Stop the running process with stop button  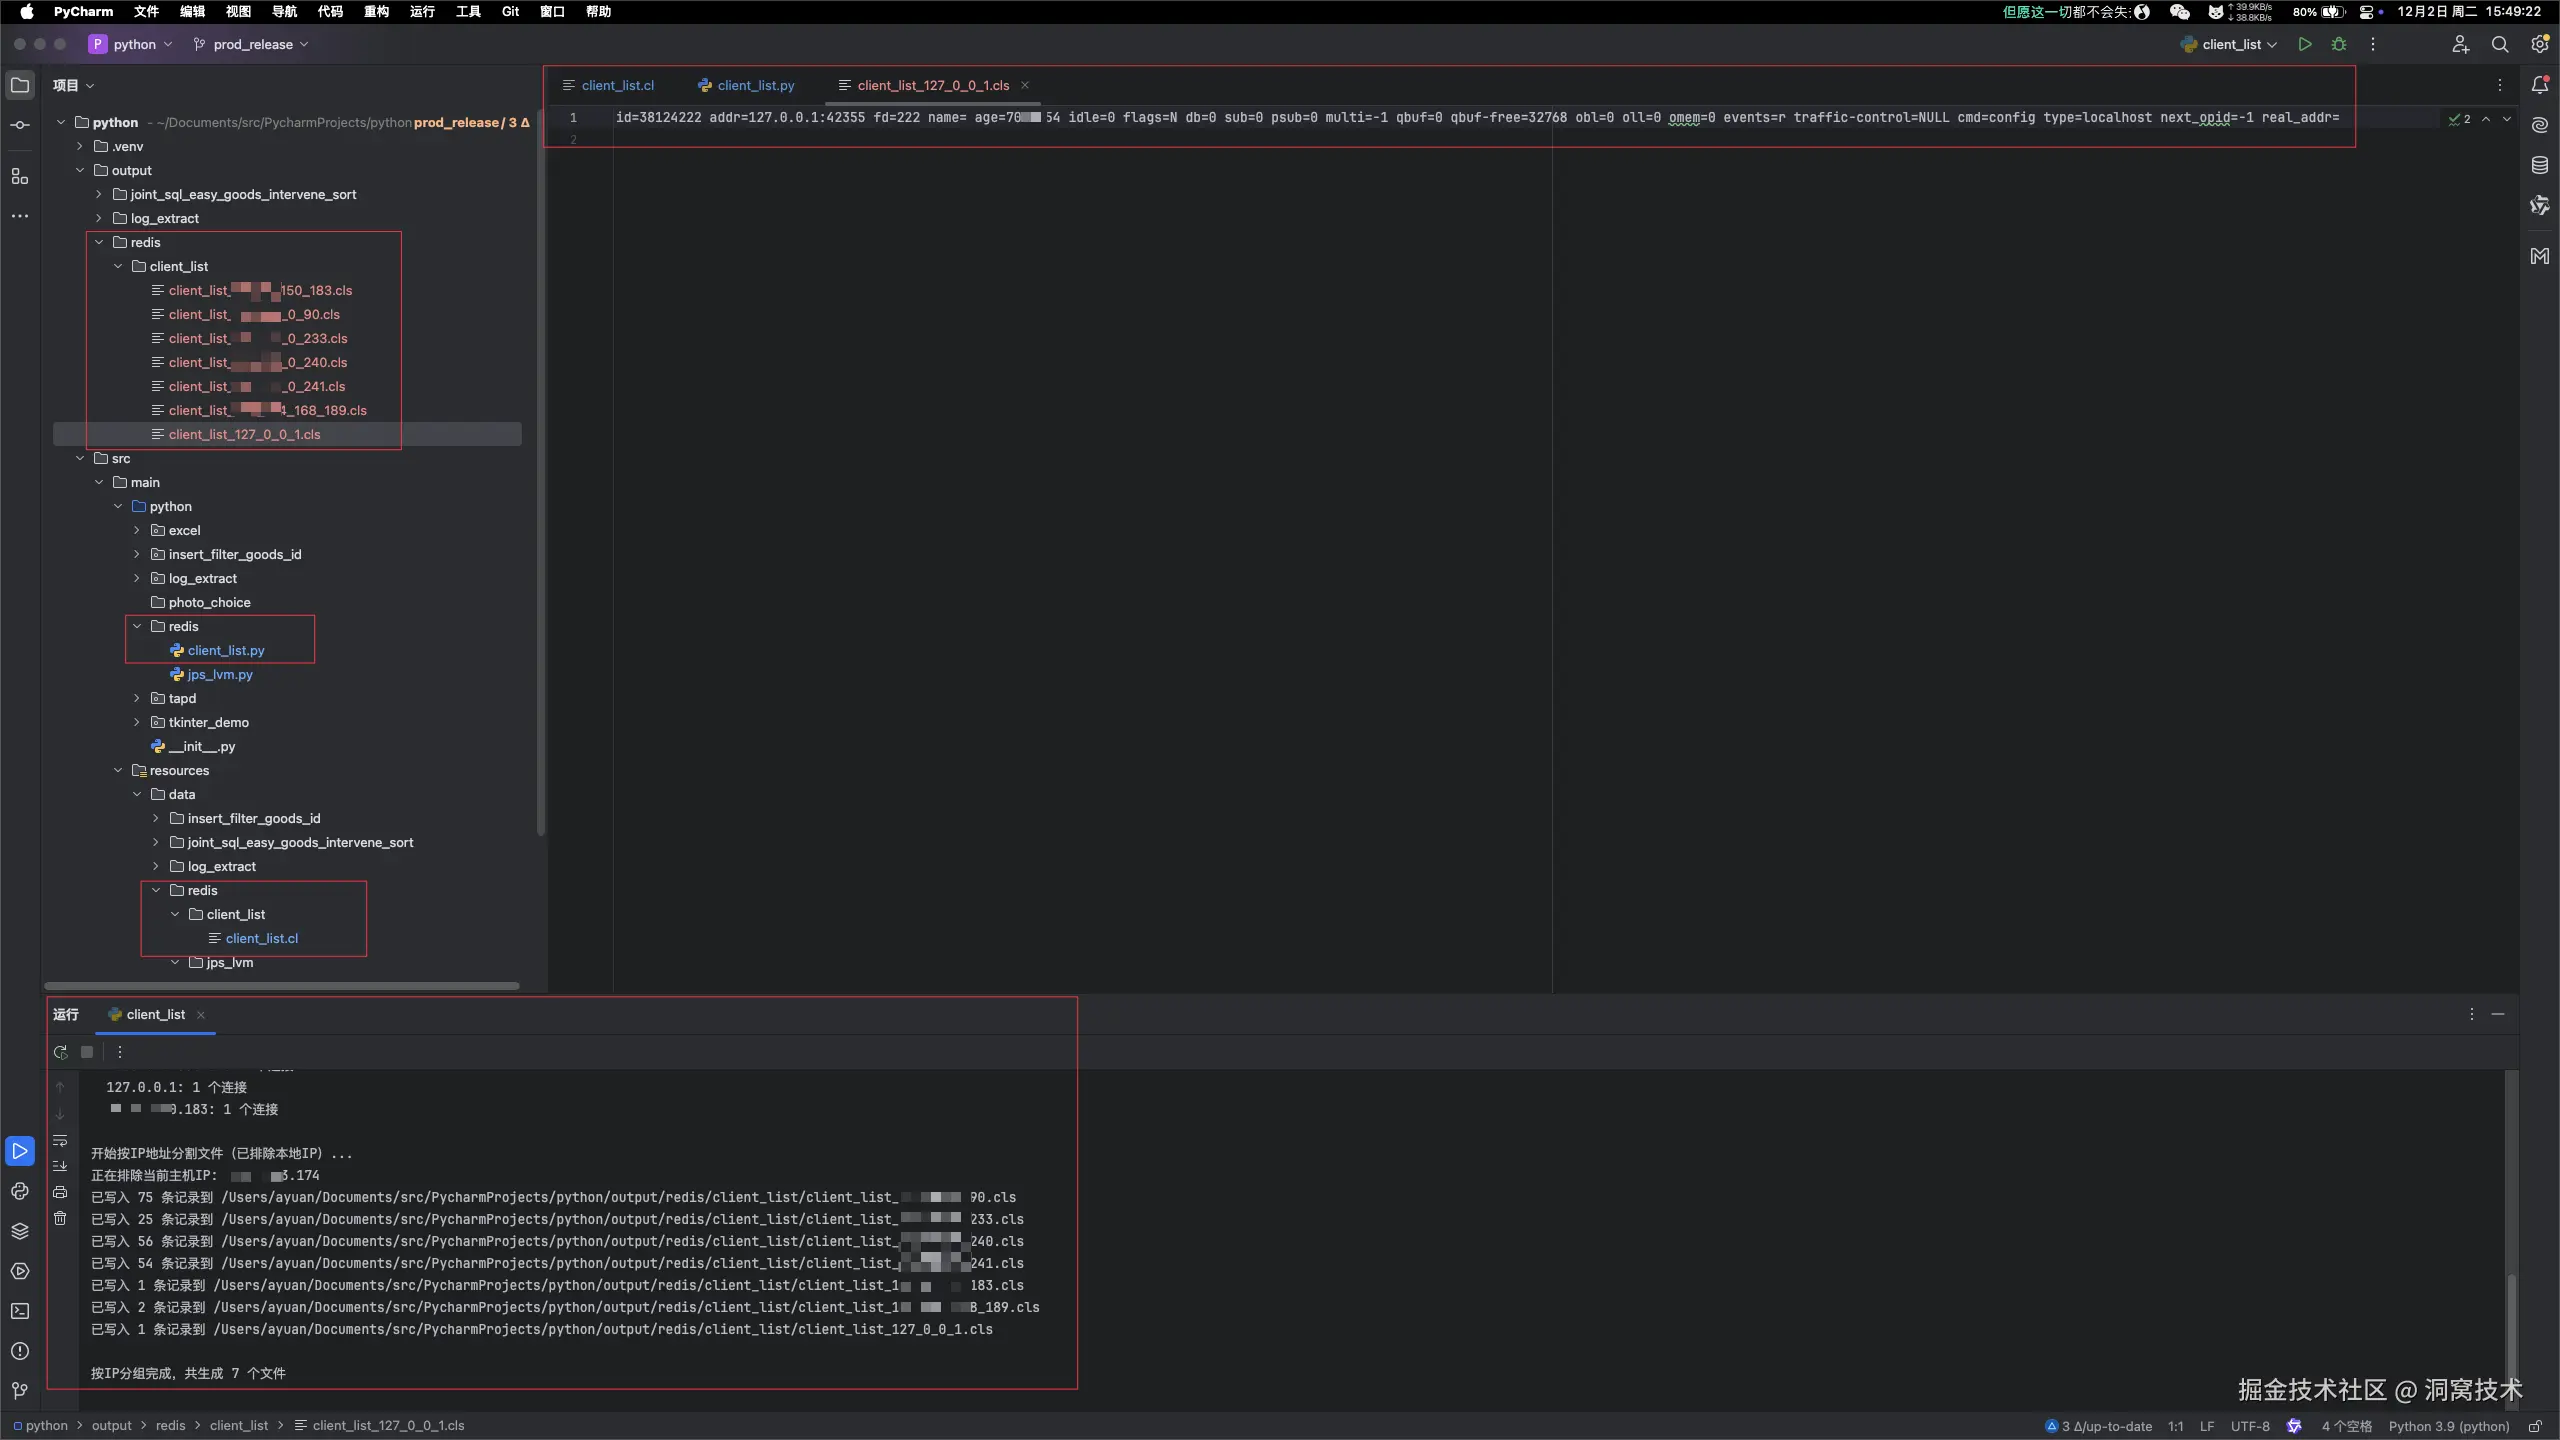pyautogui.click(x=87, y=1052)
